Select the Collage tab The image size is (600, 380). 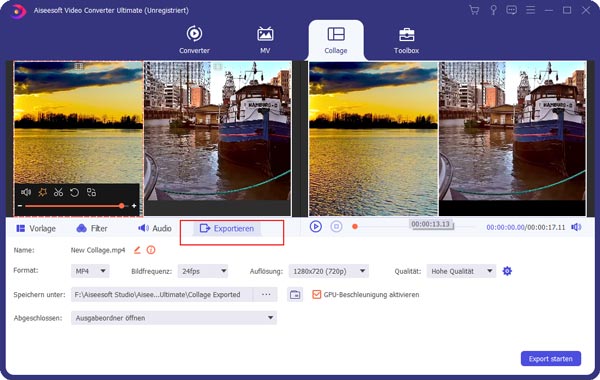[x=336, y=40]
